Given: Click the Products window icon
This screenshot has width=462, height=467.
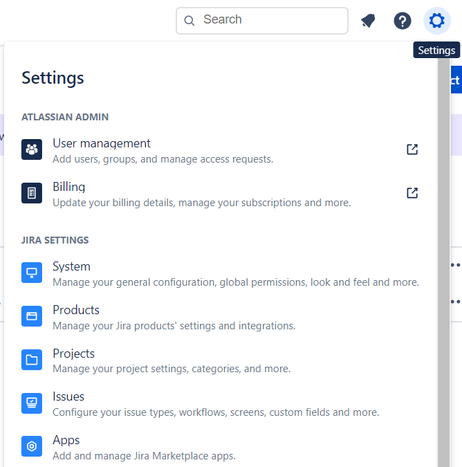Looking at the screenshot, I should [32, 316].
